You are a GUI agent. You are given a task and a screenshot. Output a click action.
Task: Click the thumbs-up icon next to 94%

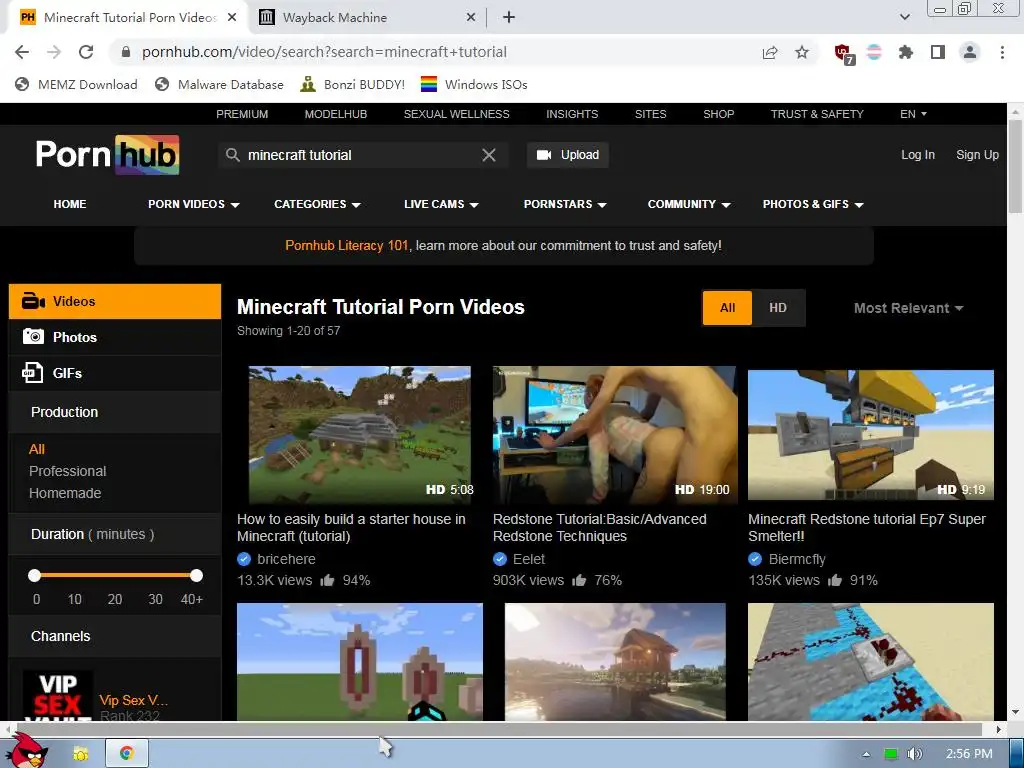tap(327, 580)
